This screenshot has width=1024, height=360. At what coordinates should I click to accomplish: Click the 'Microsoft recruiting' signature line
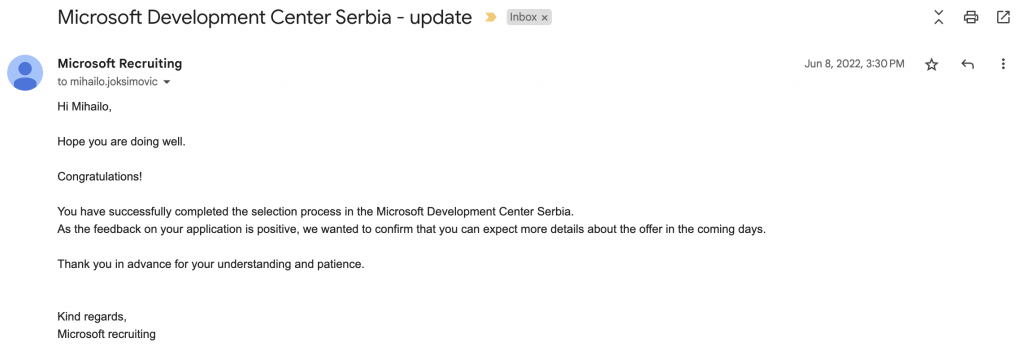point(106,334)
